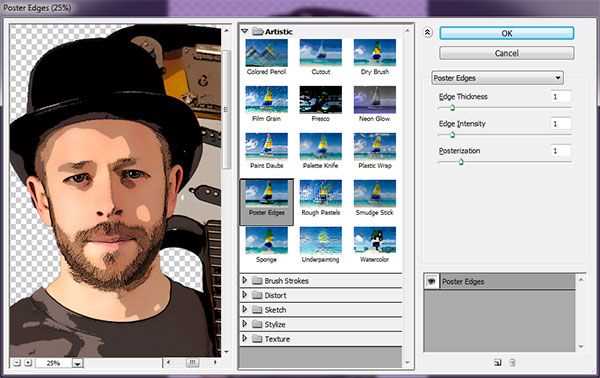Expand the Texture folder
The height and width of the screenshot is (378, 600).
click(x=245, y=339)
